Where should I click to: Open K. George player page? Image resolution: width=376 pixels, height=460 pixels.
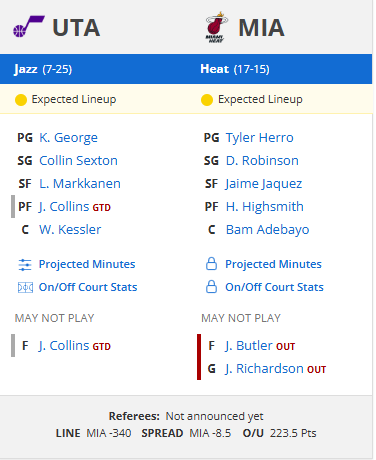pyautogui.click(x=68, y=138)
